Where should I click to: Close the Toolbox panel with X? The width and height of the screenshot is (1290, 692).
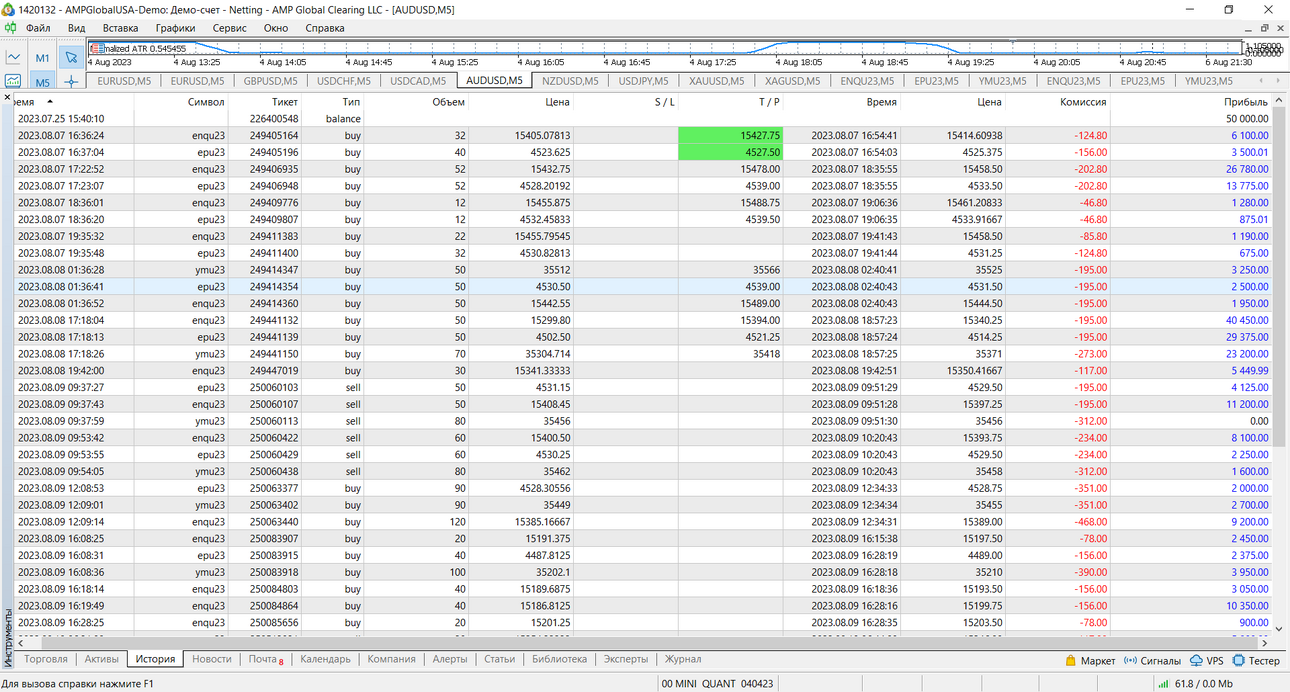coord(7,98)
